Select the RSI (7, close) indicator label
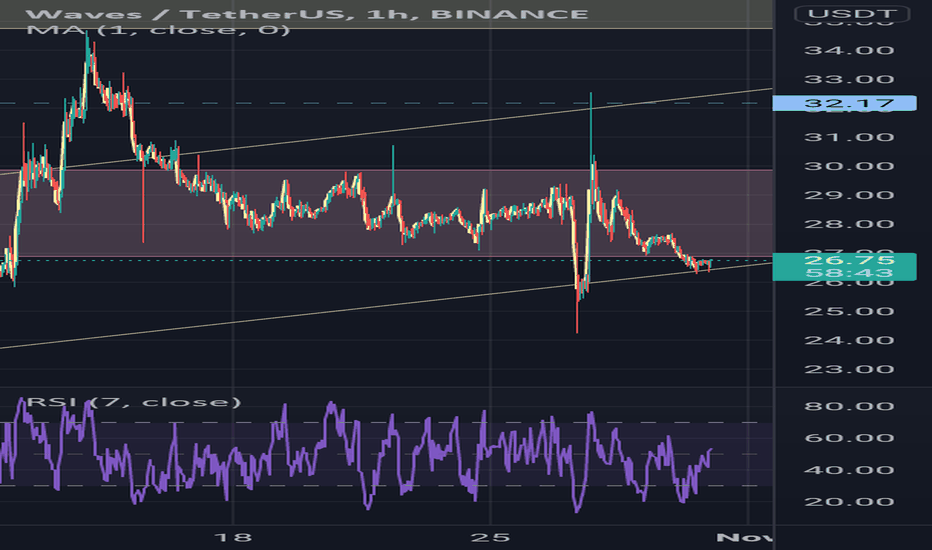 [x=134, y=402]
